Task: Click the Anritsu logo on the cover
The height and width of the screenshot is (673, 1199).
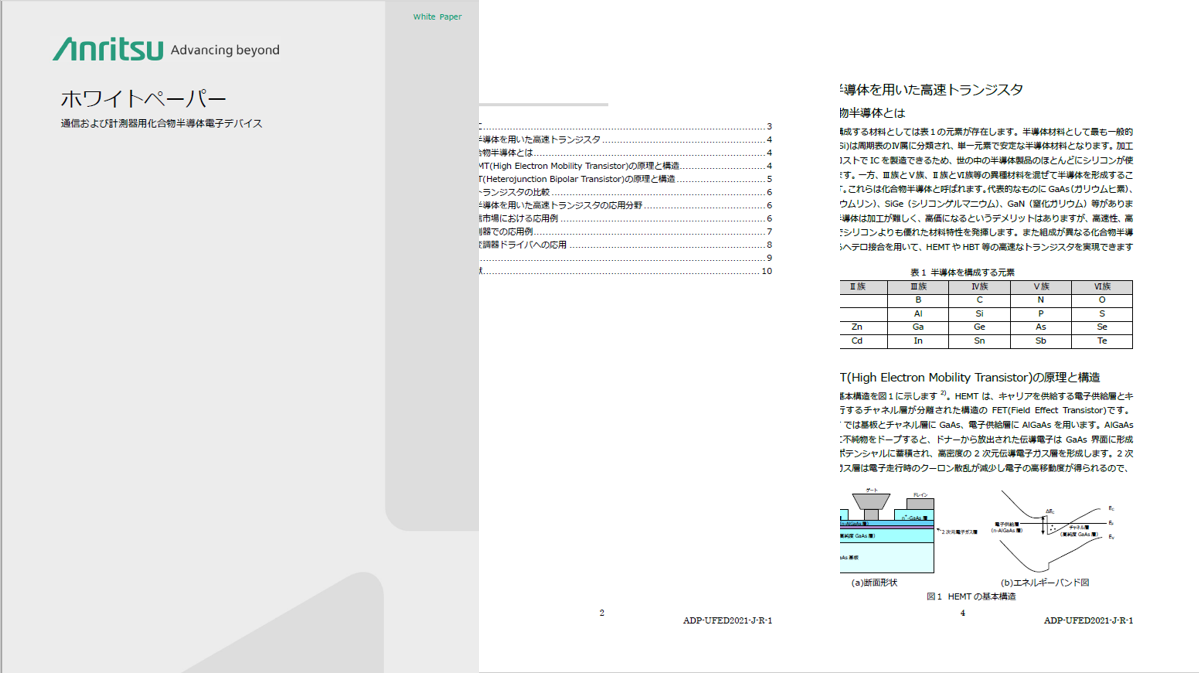Action: [x=108, y=49]
